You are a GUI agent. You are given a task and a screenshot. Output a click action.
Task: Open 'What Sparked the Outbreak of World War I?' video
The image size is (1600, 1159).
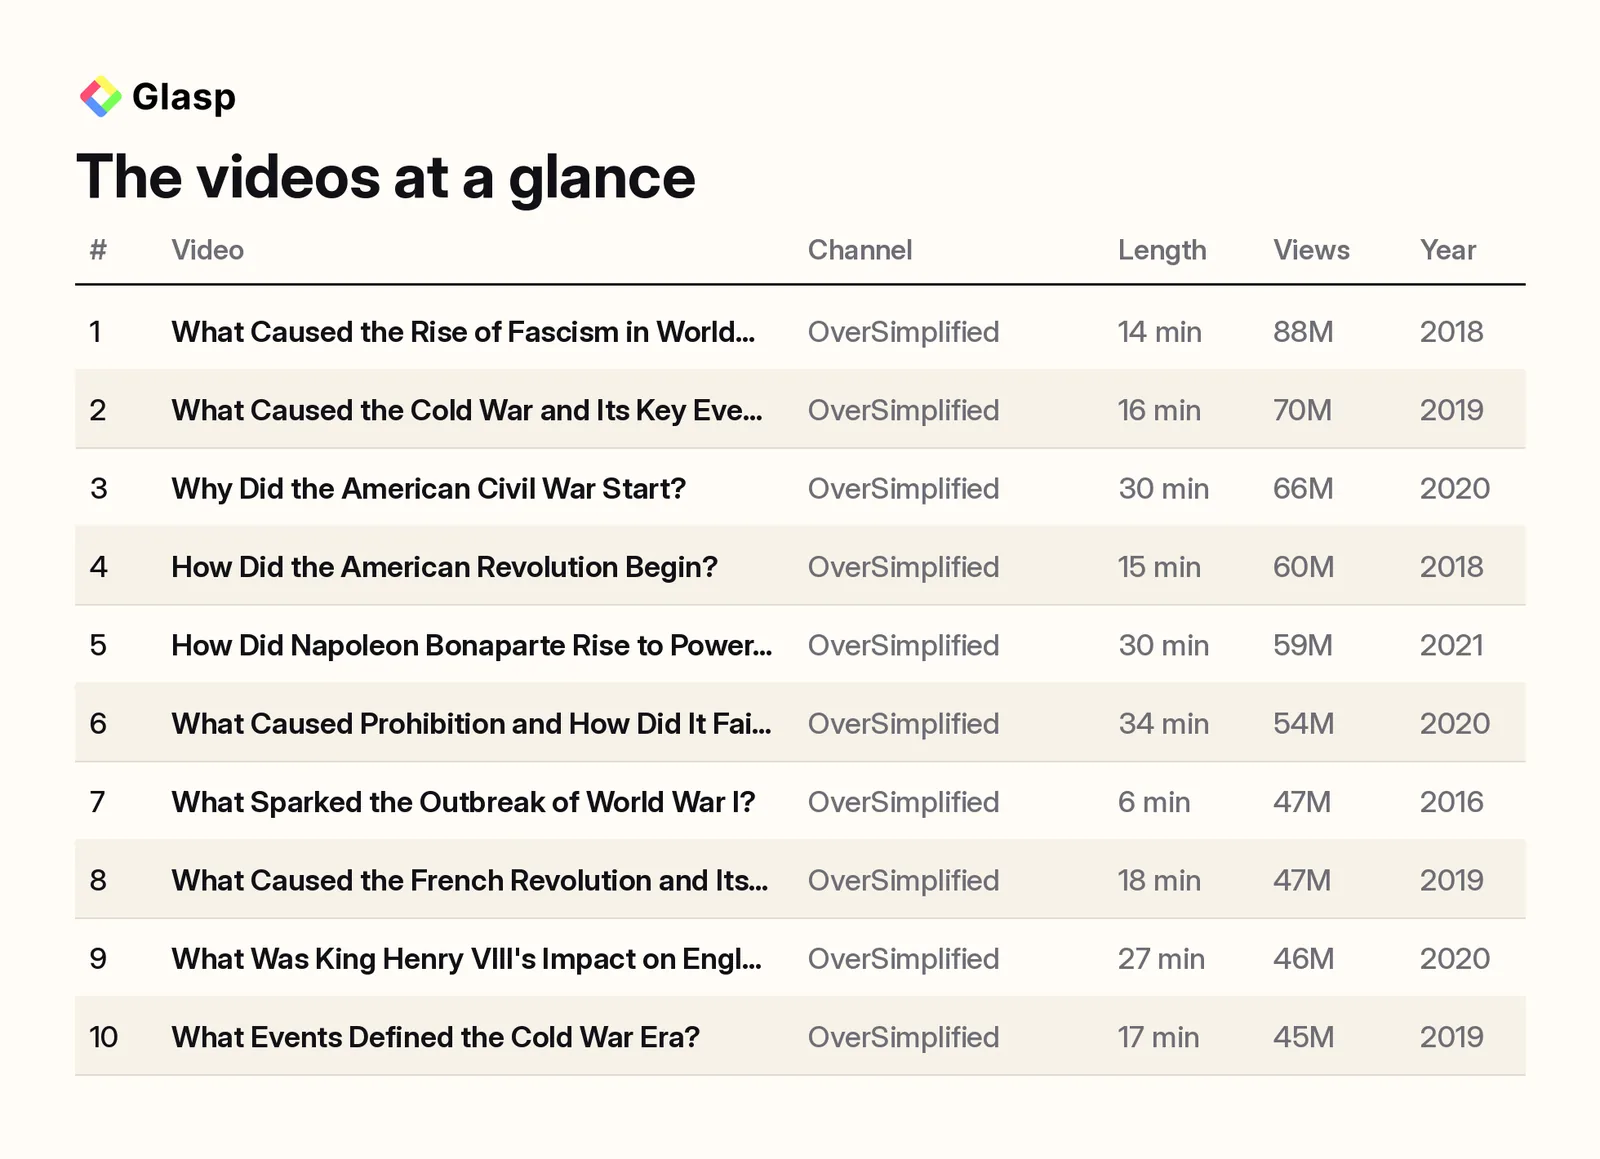click(463, 802)
